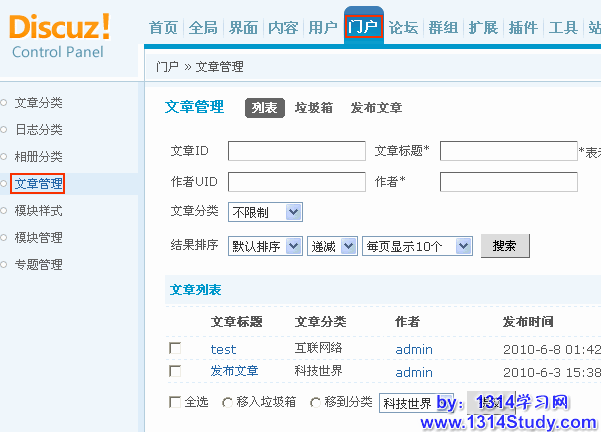Open 模块管理 in the sidebar
The width and height of the screenshot is (601, 432).
(x=38, y=237)
